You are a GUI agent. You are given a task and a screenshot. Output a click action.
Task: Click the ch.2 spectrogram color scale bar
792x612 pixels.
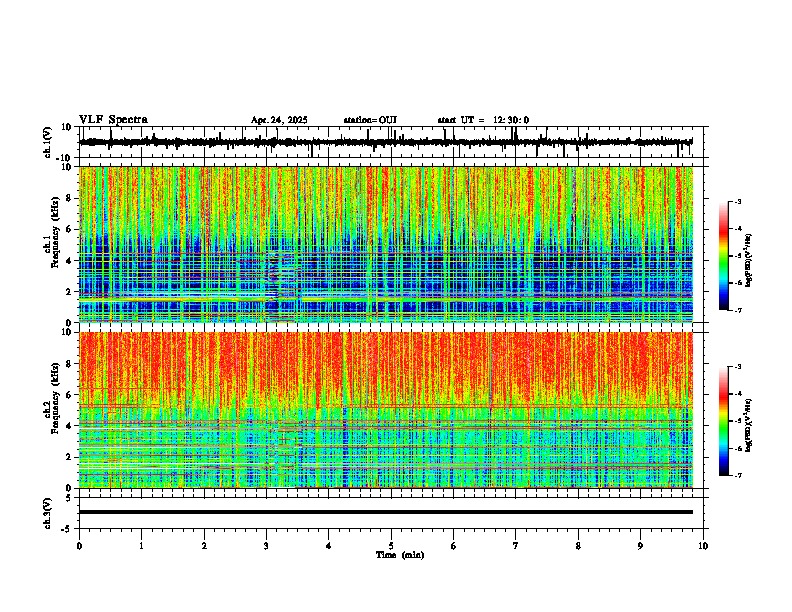coord(724,421)
